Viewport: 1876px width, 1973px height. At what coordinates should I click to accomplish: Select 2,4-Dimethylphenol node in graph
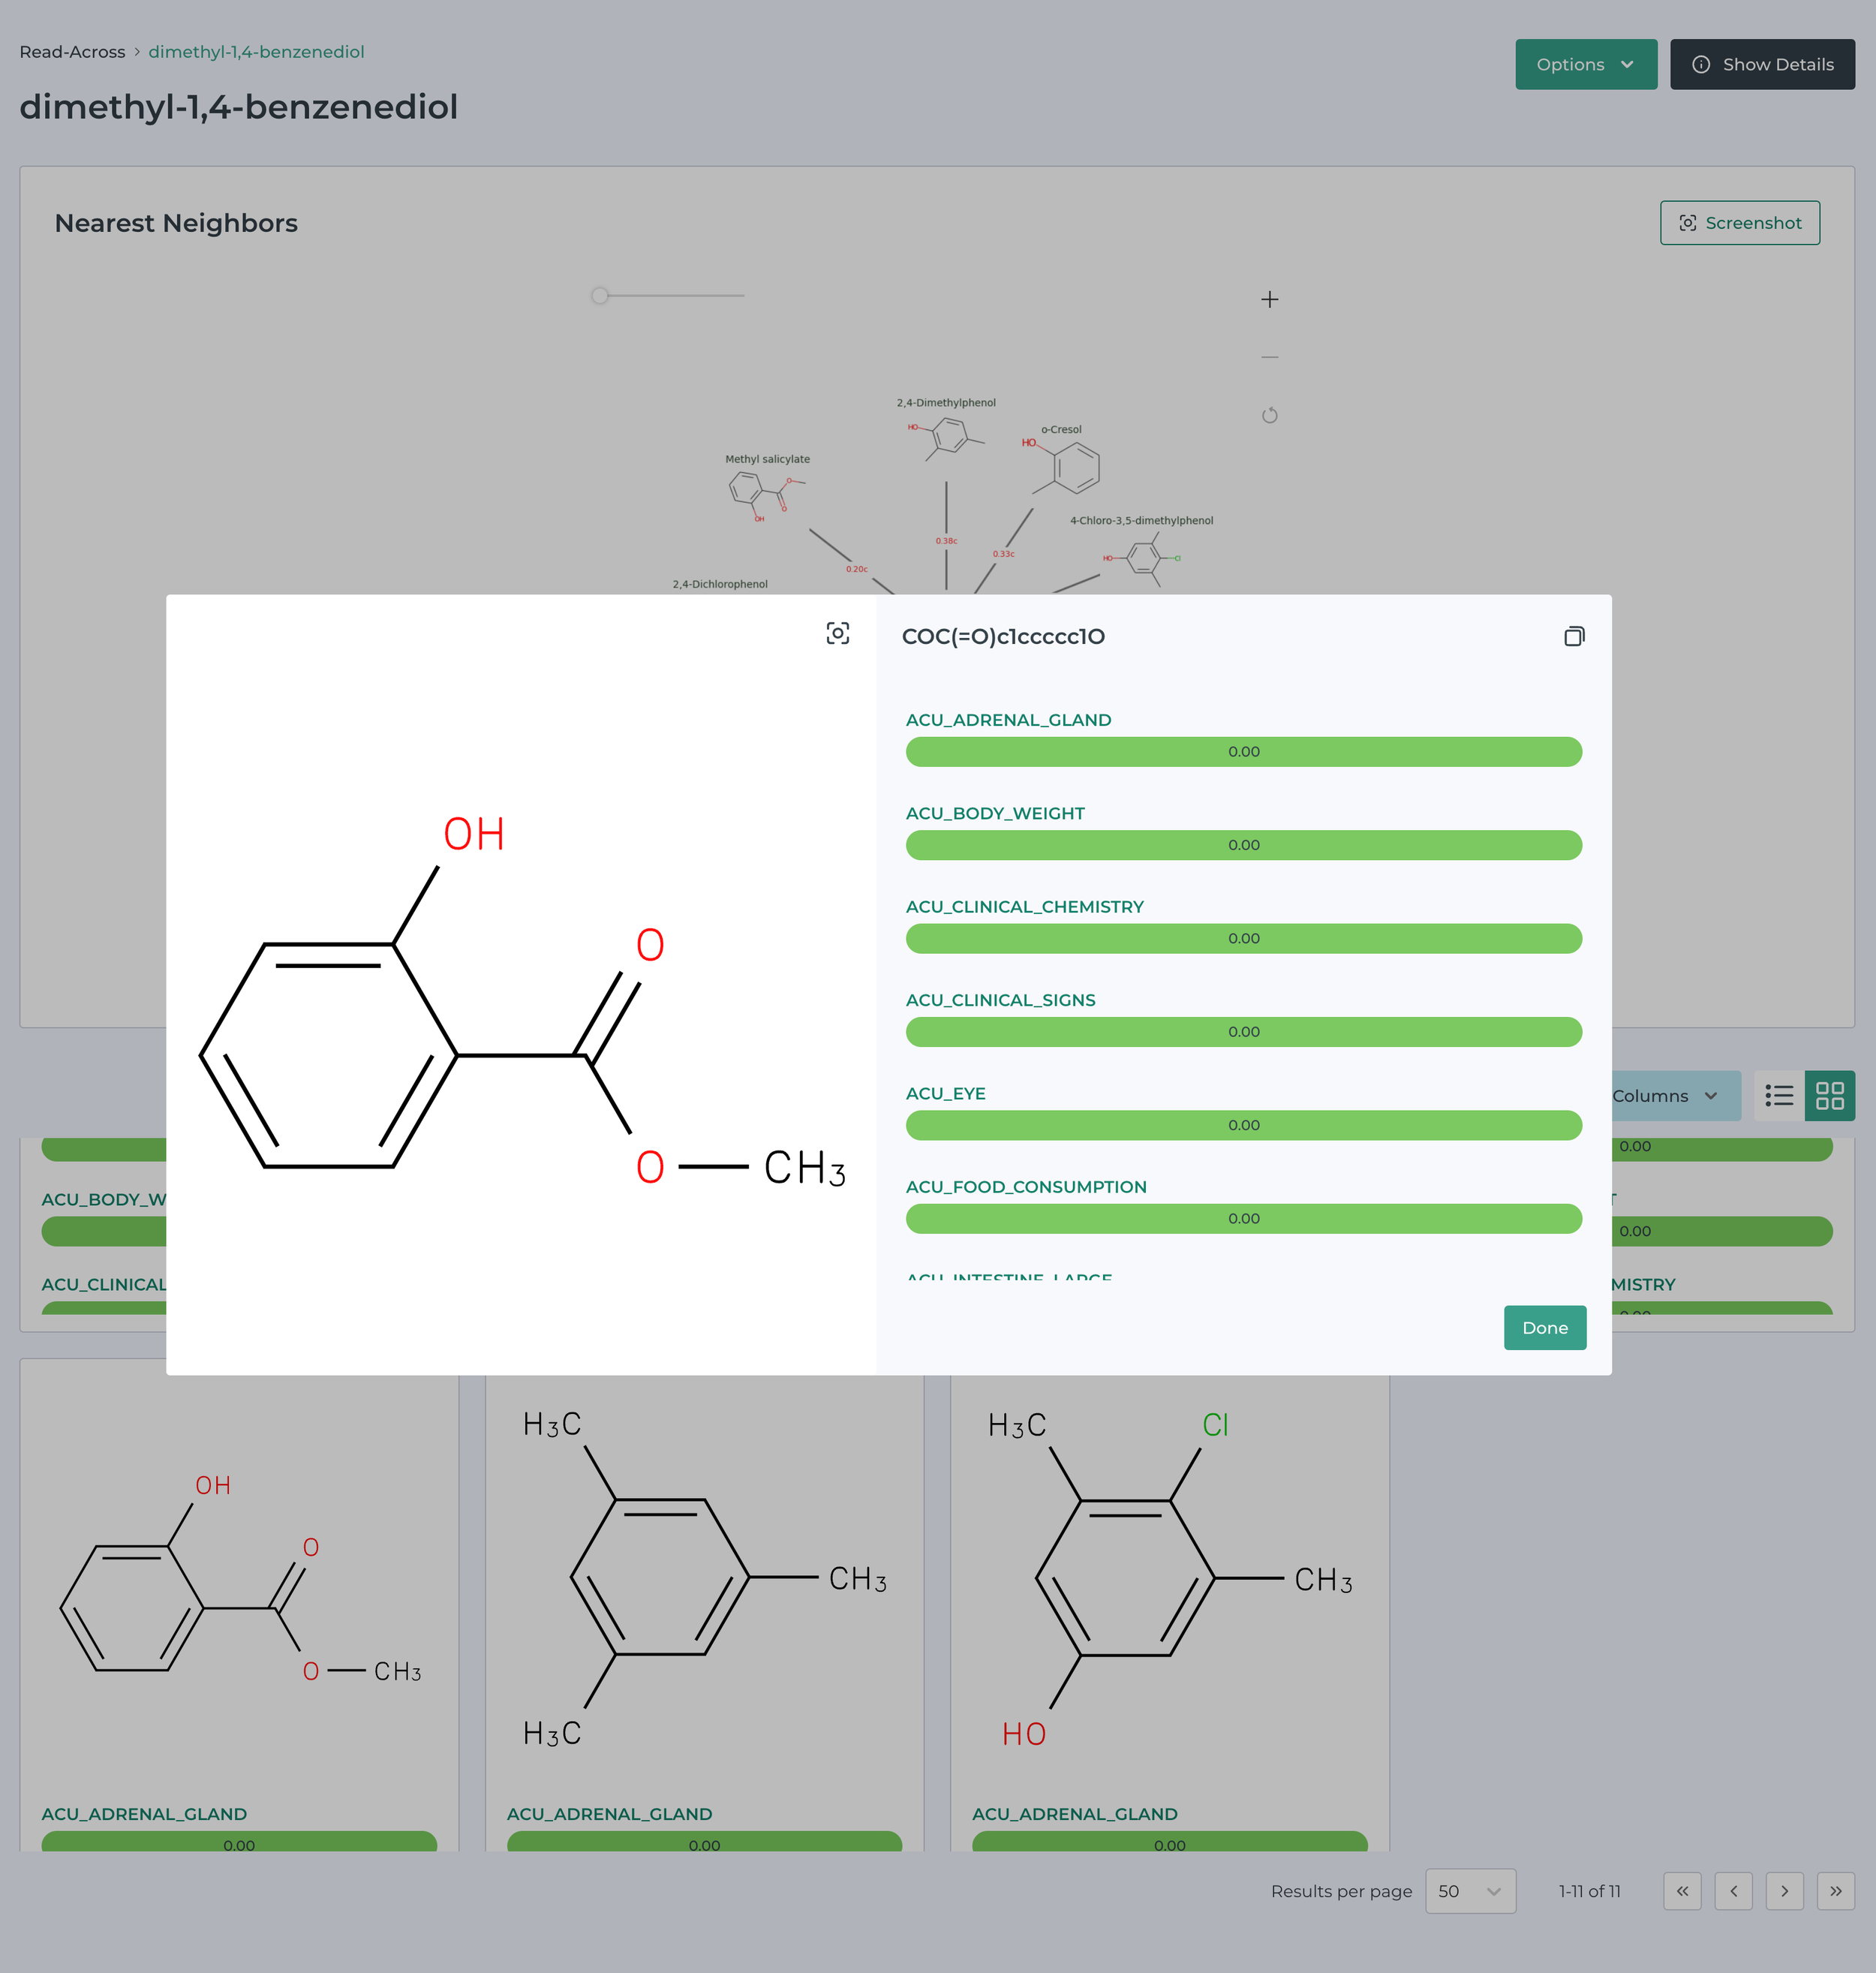pyautogui.click(x=946, y=430)
